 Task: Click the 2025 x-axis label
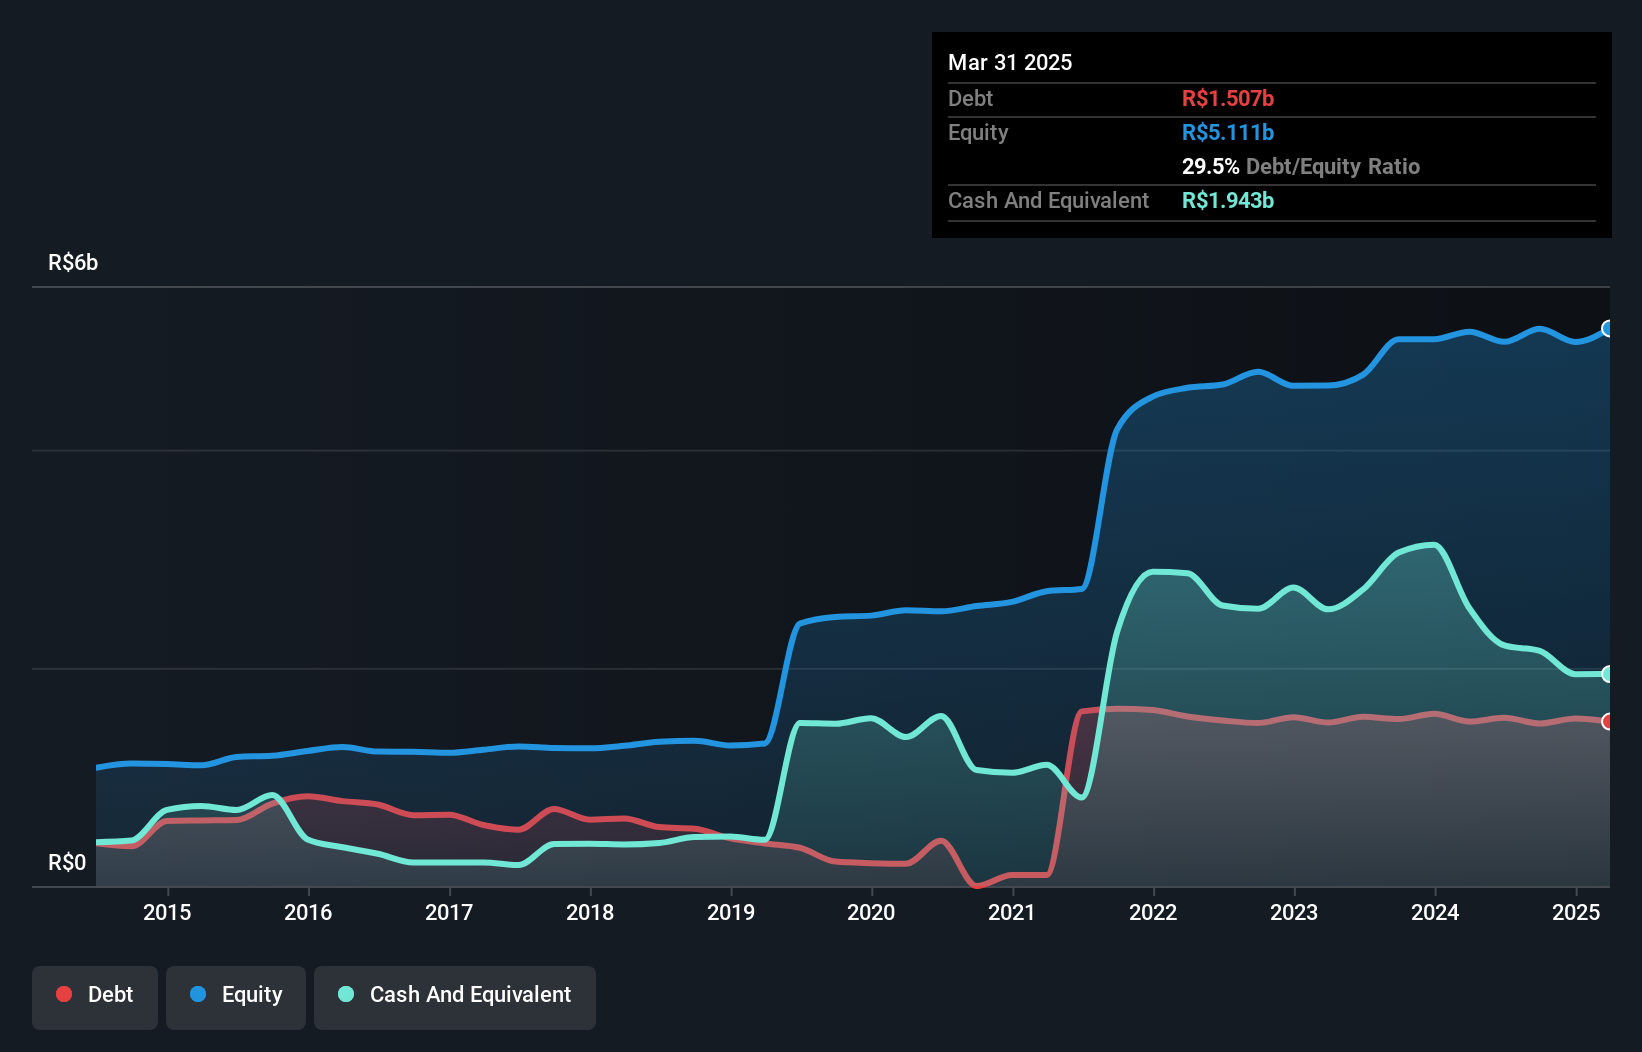click(x=1576, y=912)
